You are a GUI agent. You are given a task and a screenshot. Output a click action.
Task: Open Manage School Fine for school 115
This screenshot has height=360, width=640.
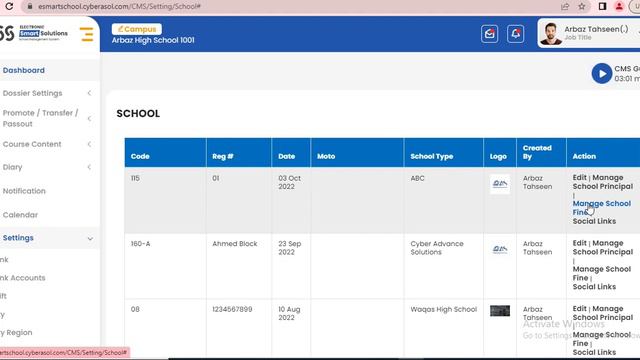tap(602, 208)
